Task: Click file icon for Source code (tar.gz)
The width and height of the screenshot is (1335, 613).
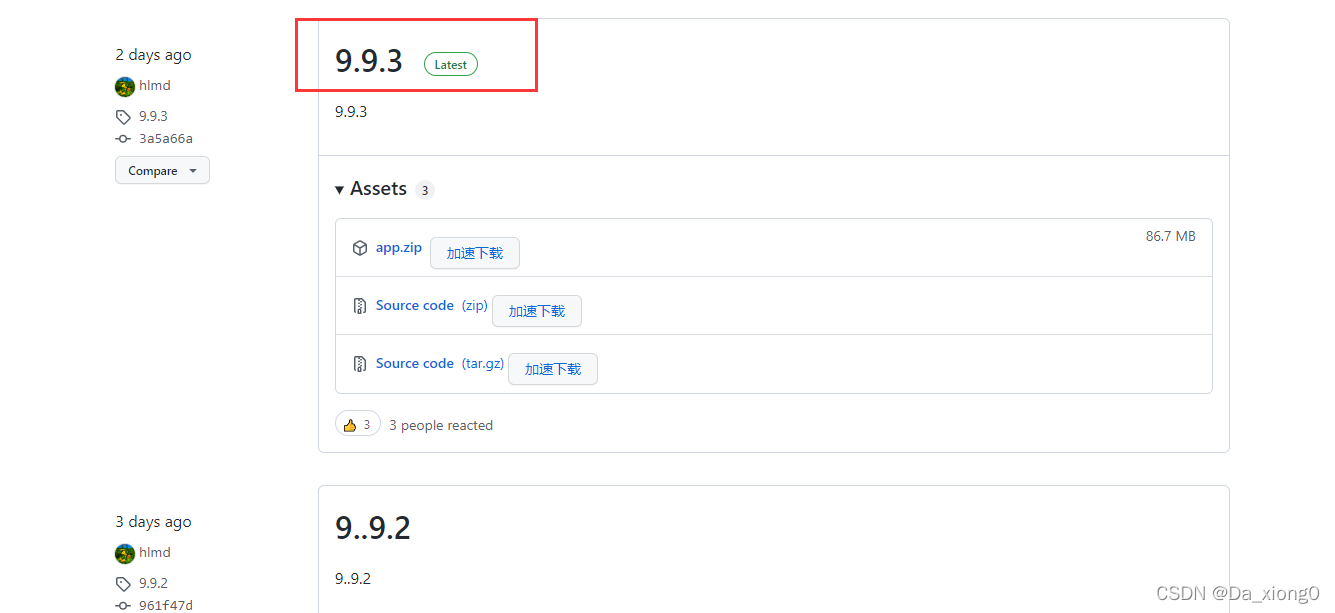Action: (360, 364)
